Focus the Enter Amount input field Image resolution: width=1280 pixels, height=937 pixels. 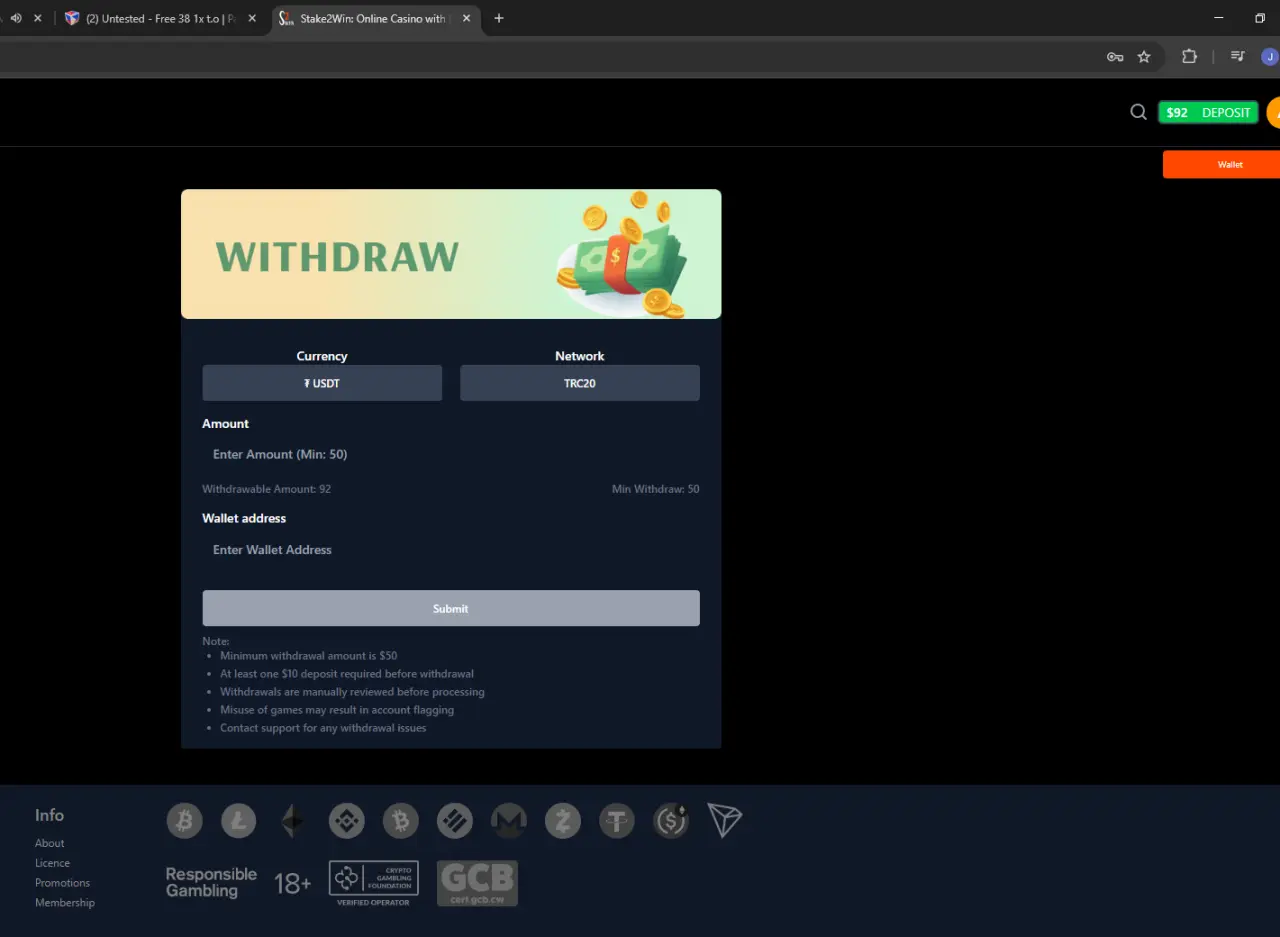(451, 454)
